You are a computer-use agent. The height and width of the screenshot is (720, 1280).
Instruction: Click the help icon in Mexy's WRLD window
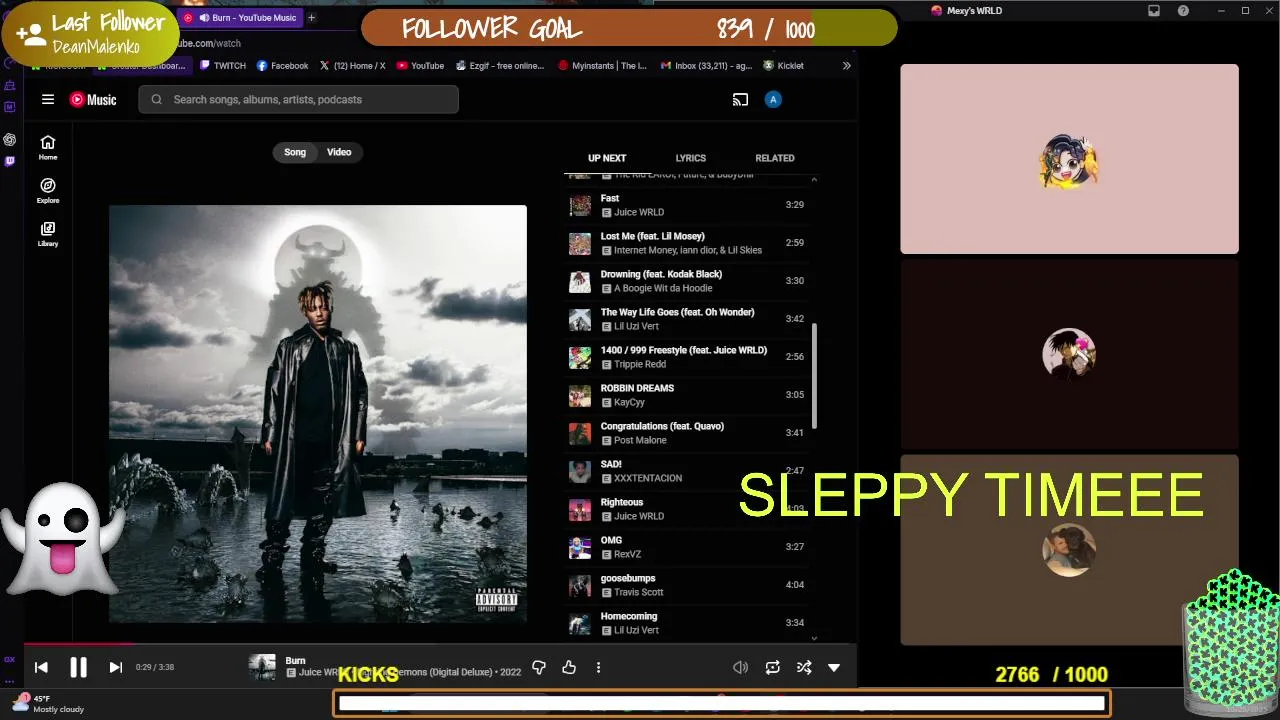tap(1184, 11)
